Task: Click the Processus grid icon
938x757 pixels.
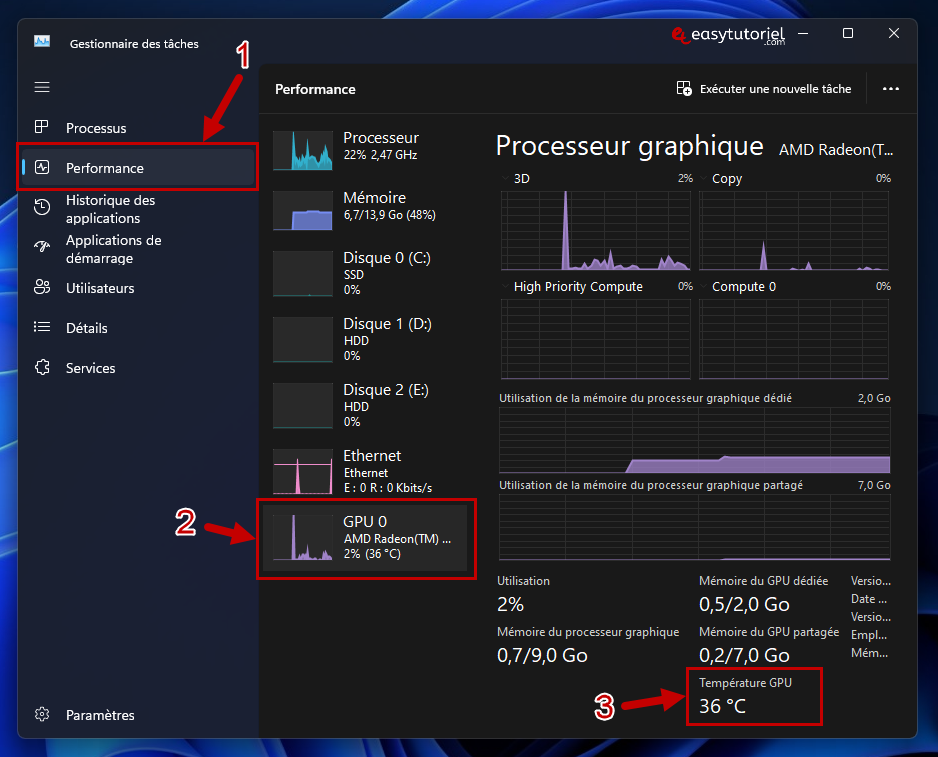Action: (42, 127)
